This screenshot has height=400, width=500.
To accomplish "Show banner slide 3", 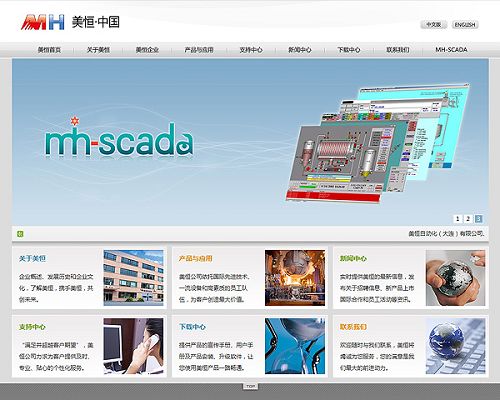I will tap(478, 219).
